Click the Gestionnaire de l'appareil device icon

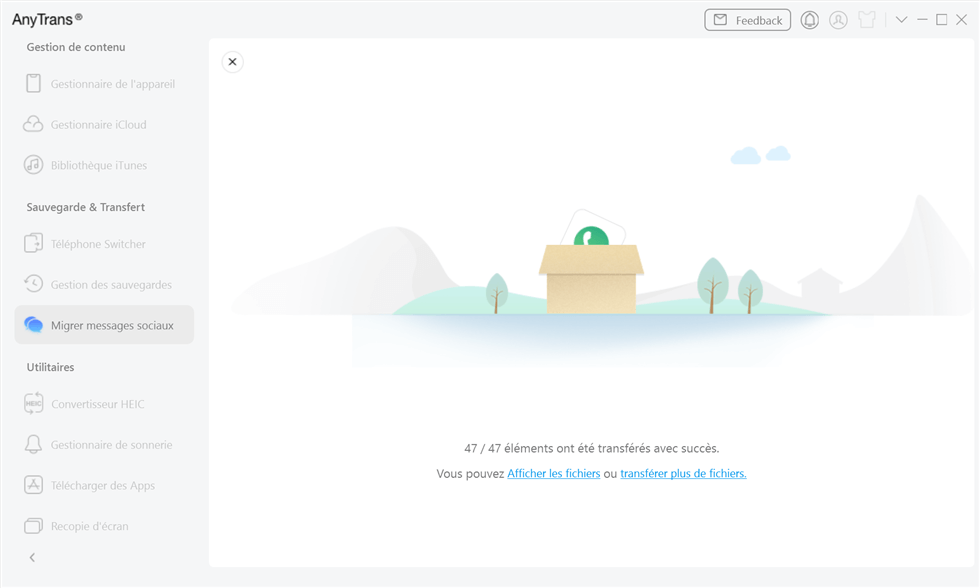pyautogui.click(x=33, y=84)
